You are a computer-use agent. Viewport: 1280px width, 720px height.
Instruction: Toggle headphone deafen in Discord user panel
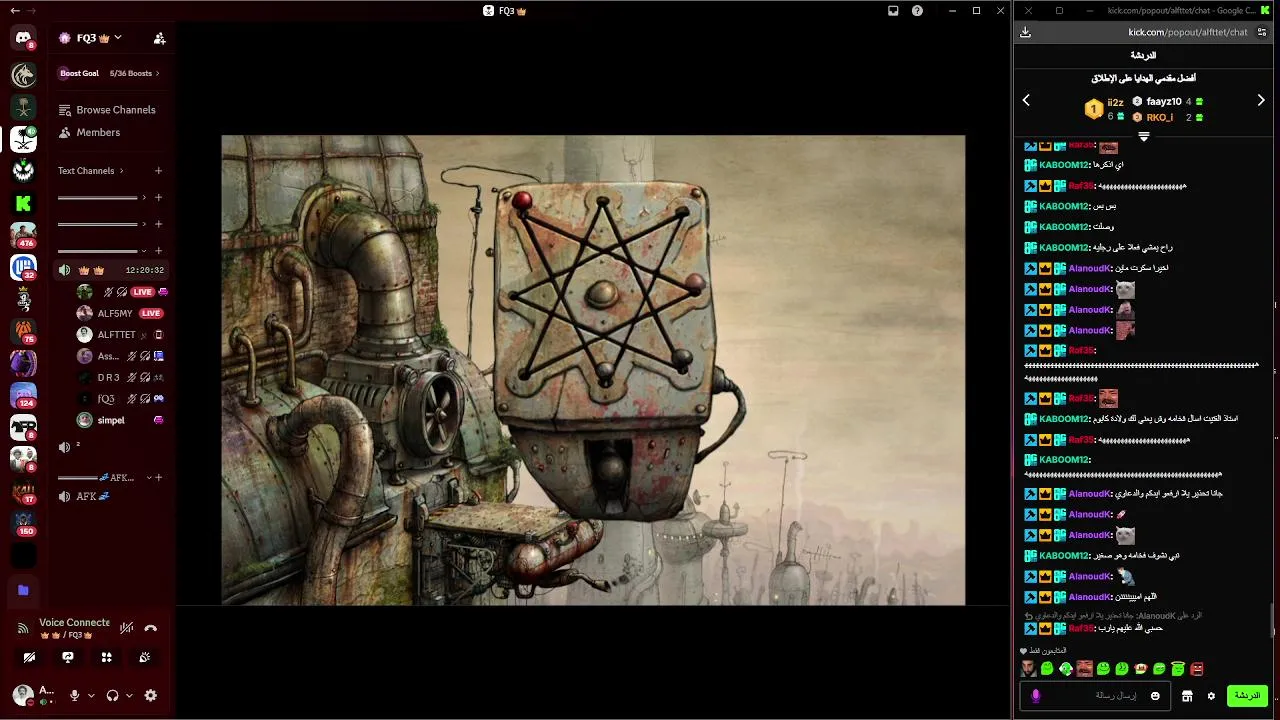click(x=112, y=695)
